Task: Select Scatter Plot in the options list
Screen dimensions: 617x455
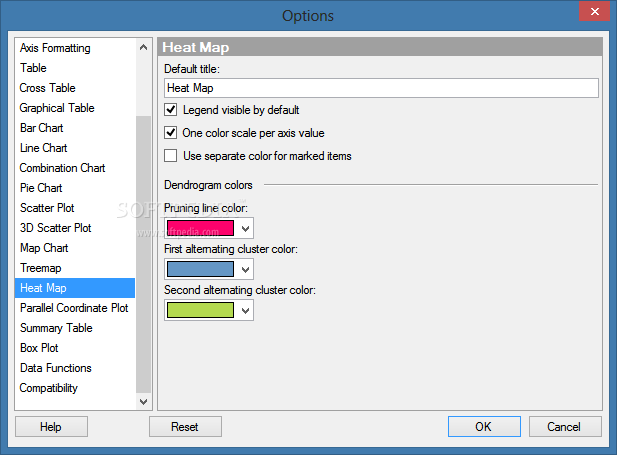Action: coord(47,208)
